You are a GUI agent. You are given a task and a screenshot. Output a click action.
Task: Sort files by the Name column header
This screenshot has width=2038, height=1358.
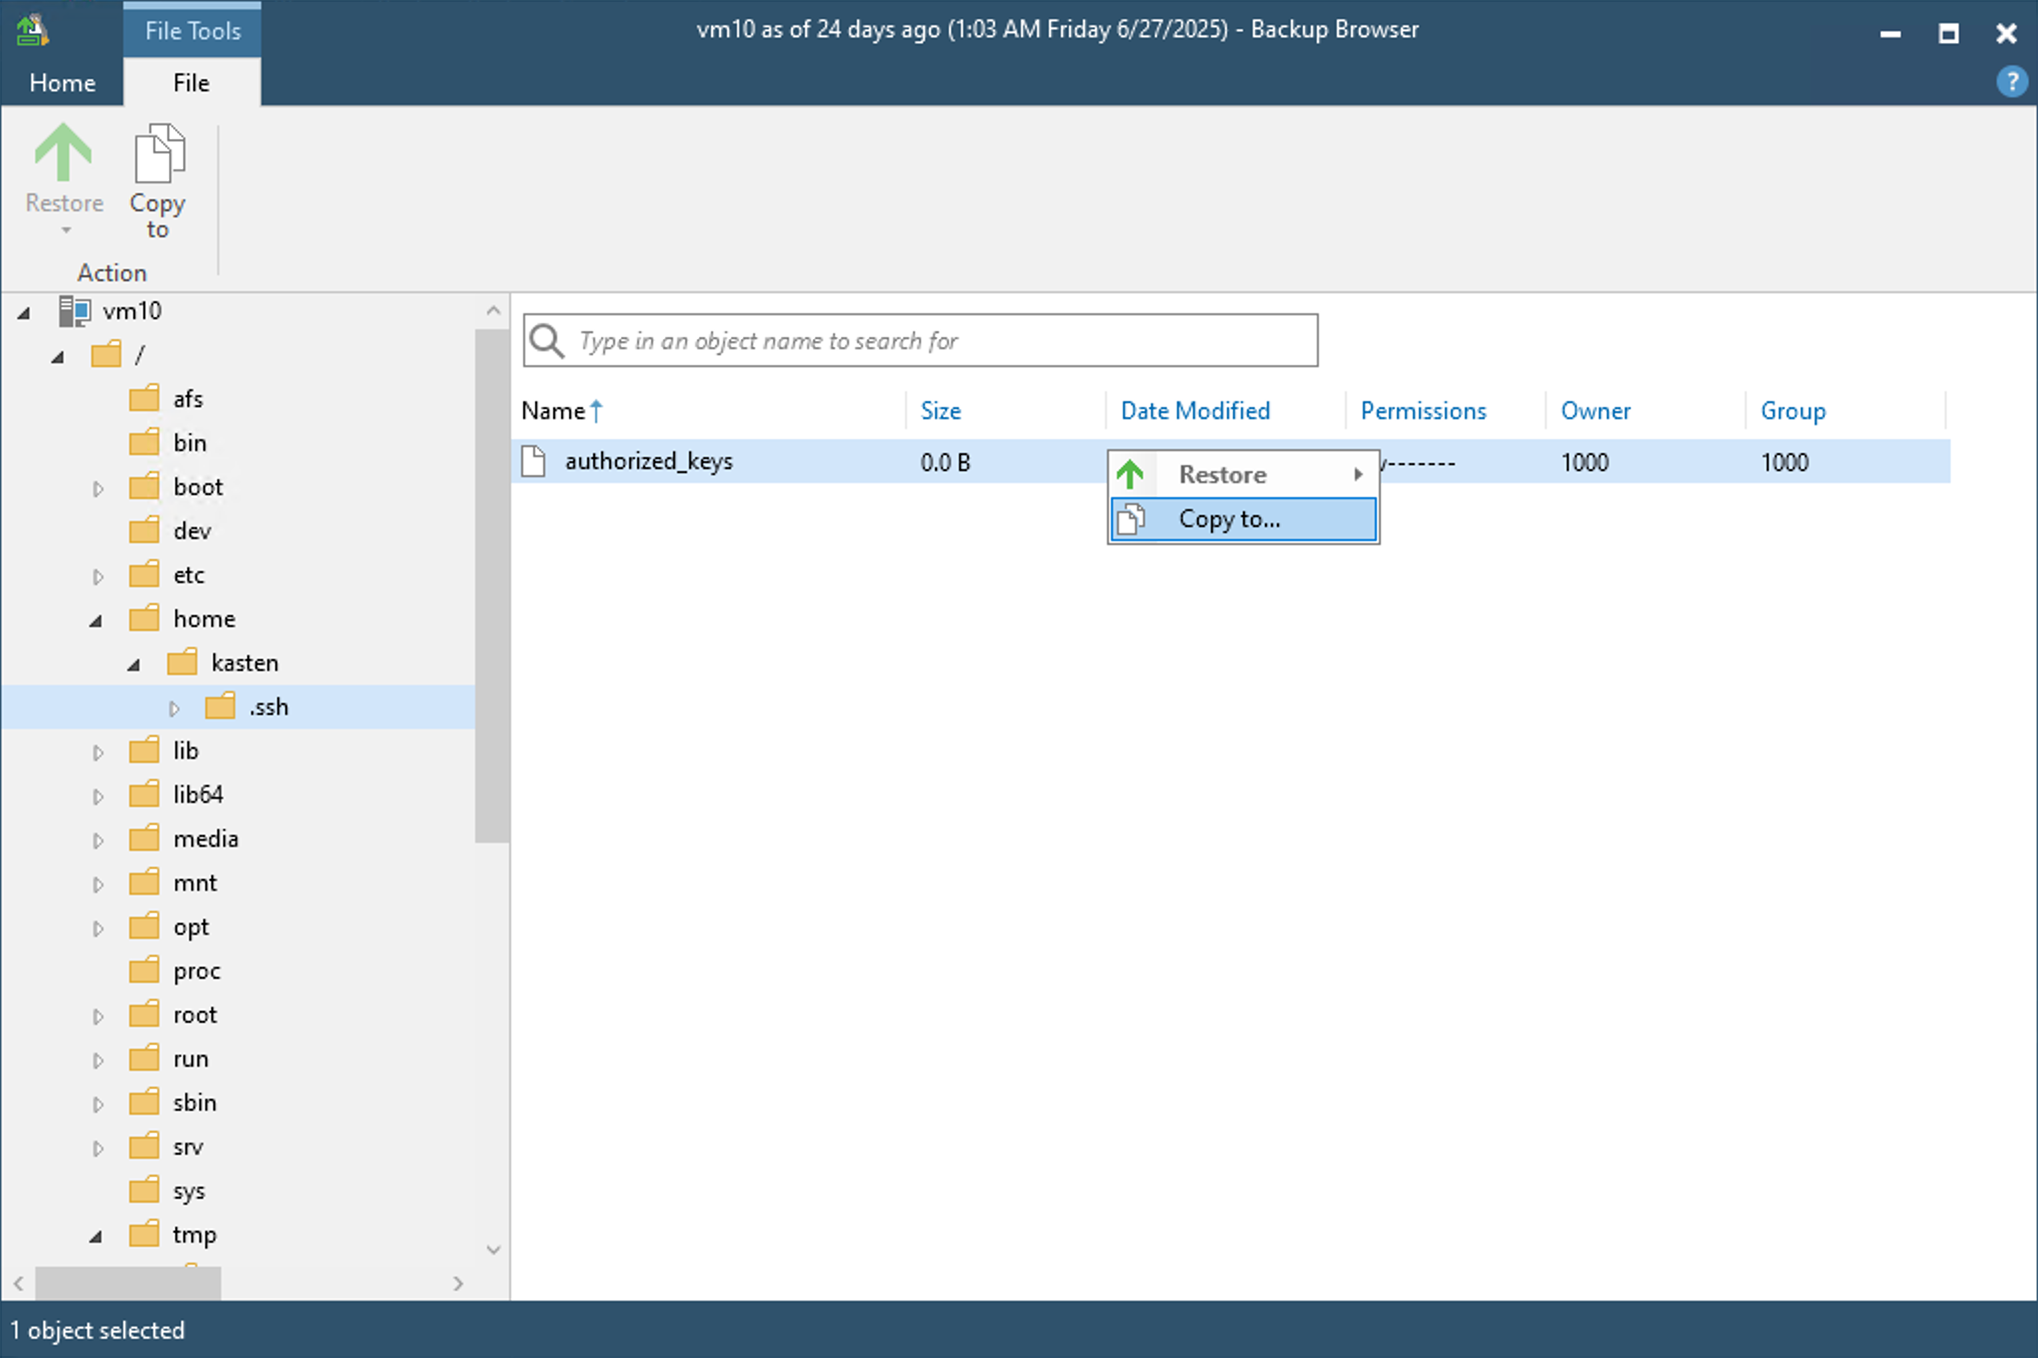(551, 410)
